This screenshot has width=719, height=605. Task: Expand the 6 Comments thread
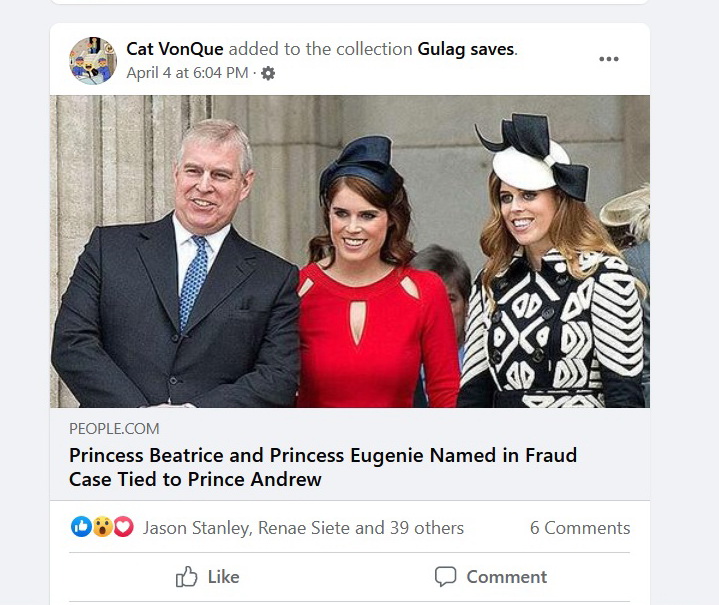point(580,528)
